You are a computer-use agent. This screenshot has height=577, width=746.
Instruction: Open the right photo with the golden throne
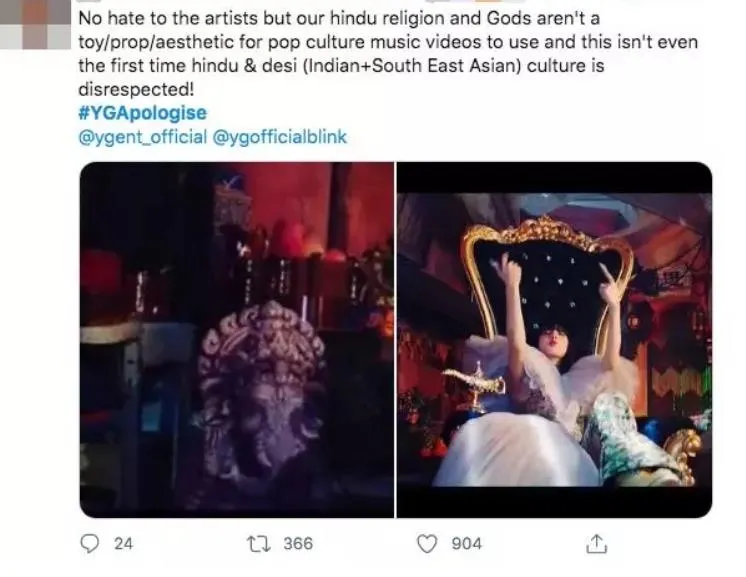click(554, 339)
